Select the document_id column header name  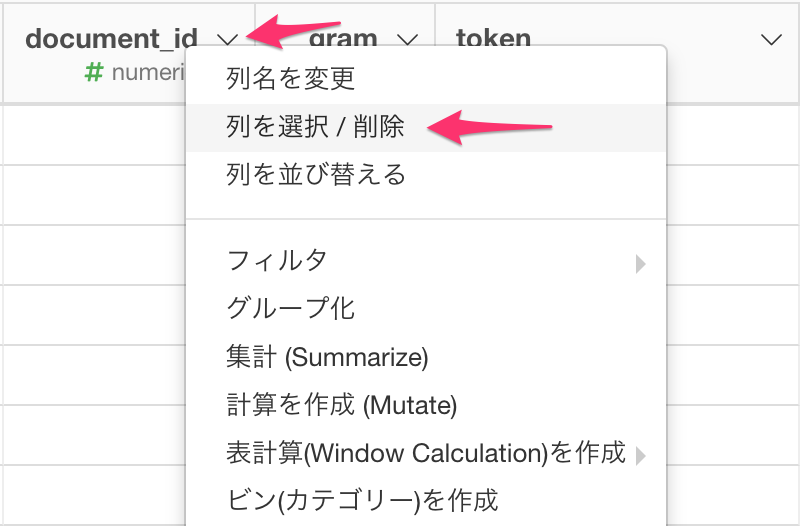click(111, 39)
